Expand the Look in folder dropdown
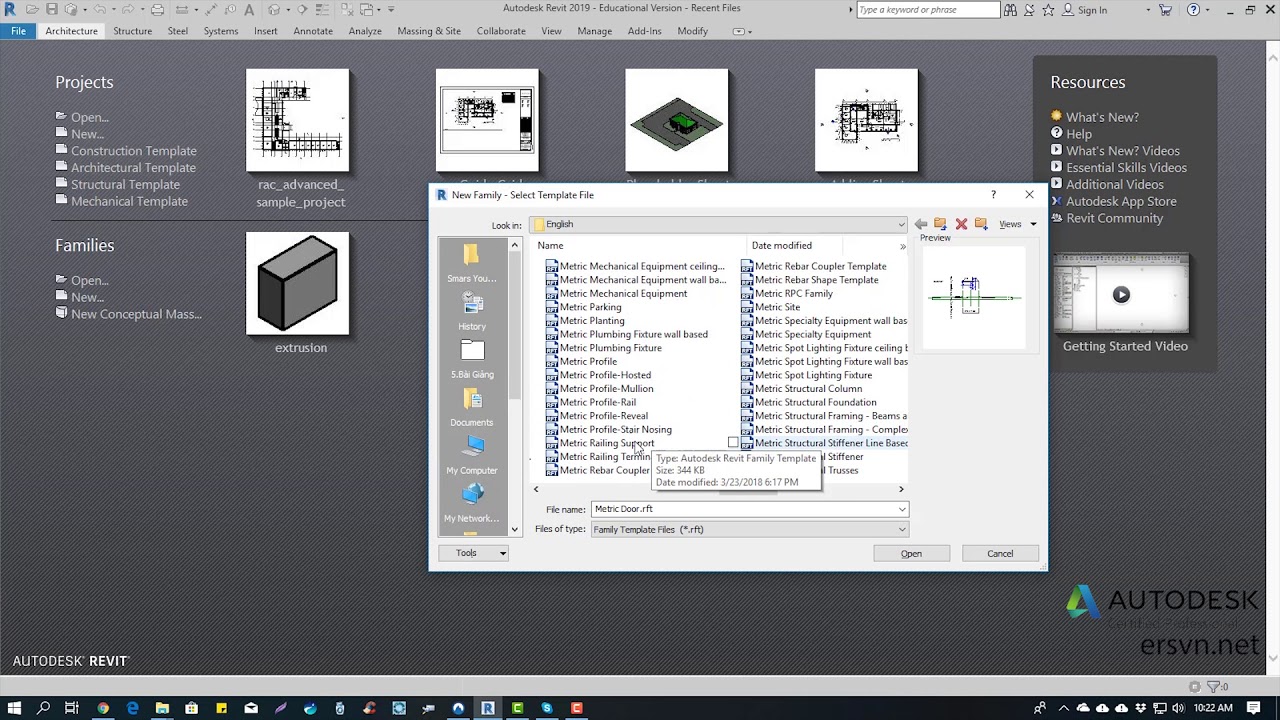This screenshot has height=720, width=1280. point(901,224)
